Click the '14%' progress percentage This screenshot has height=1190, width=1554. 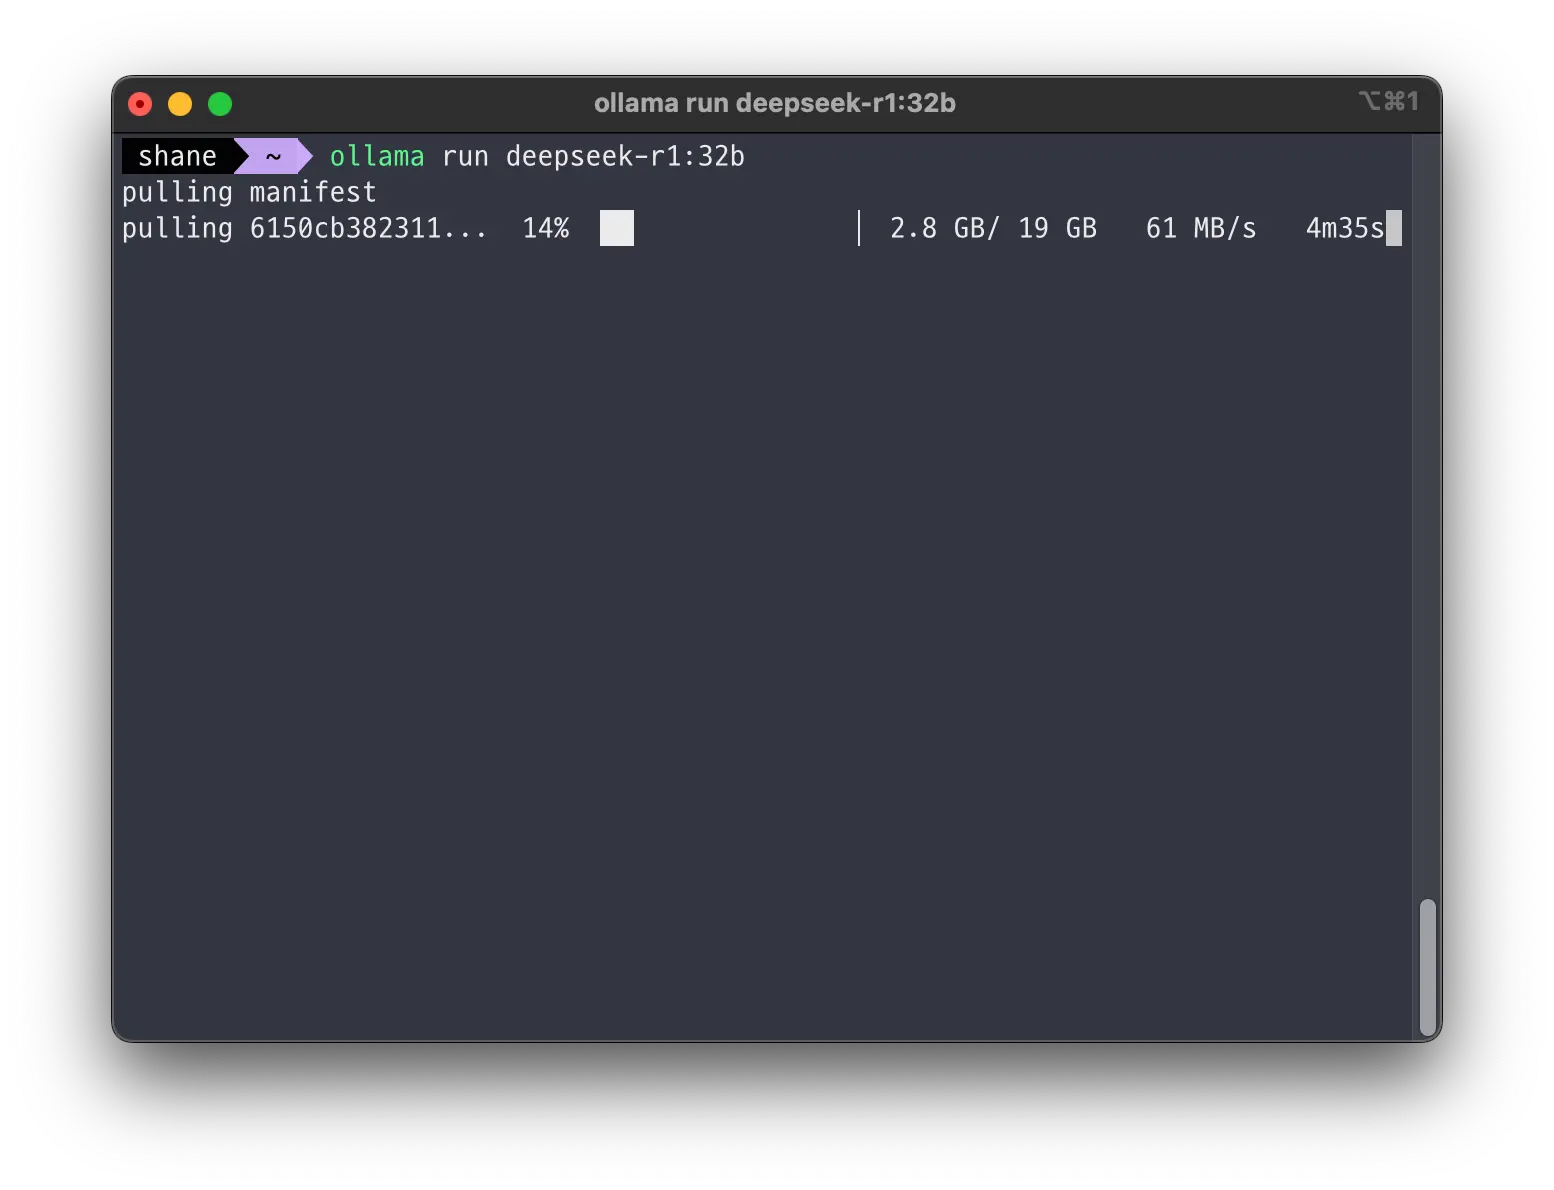546,228
